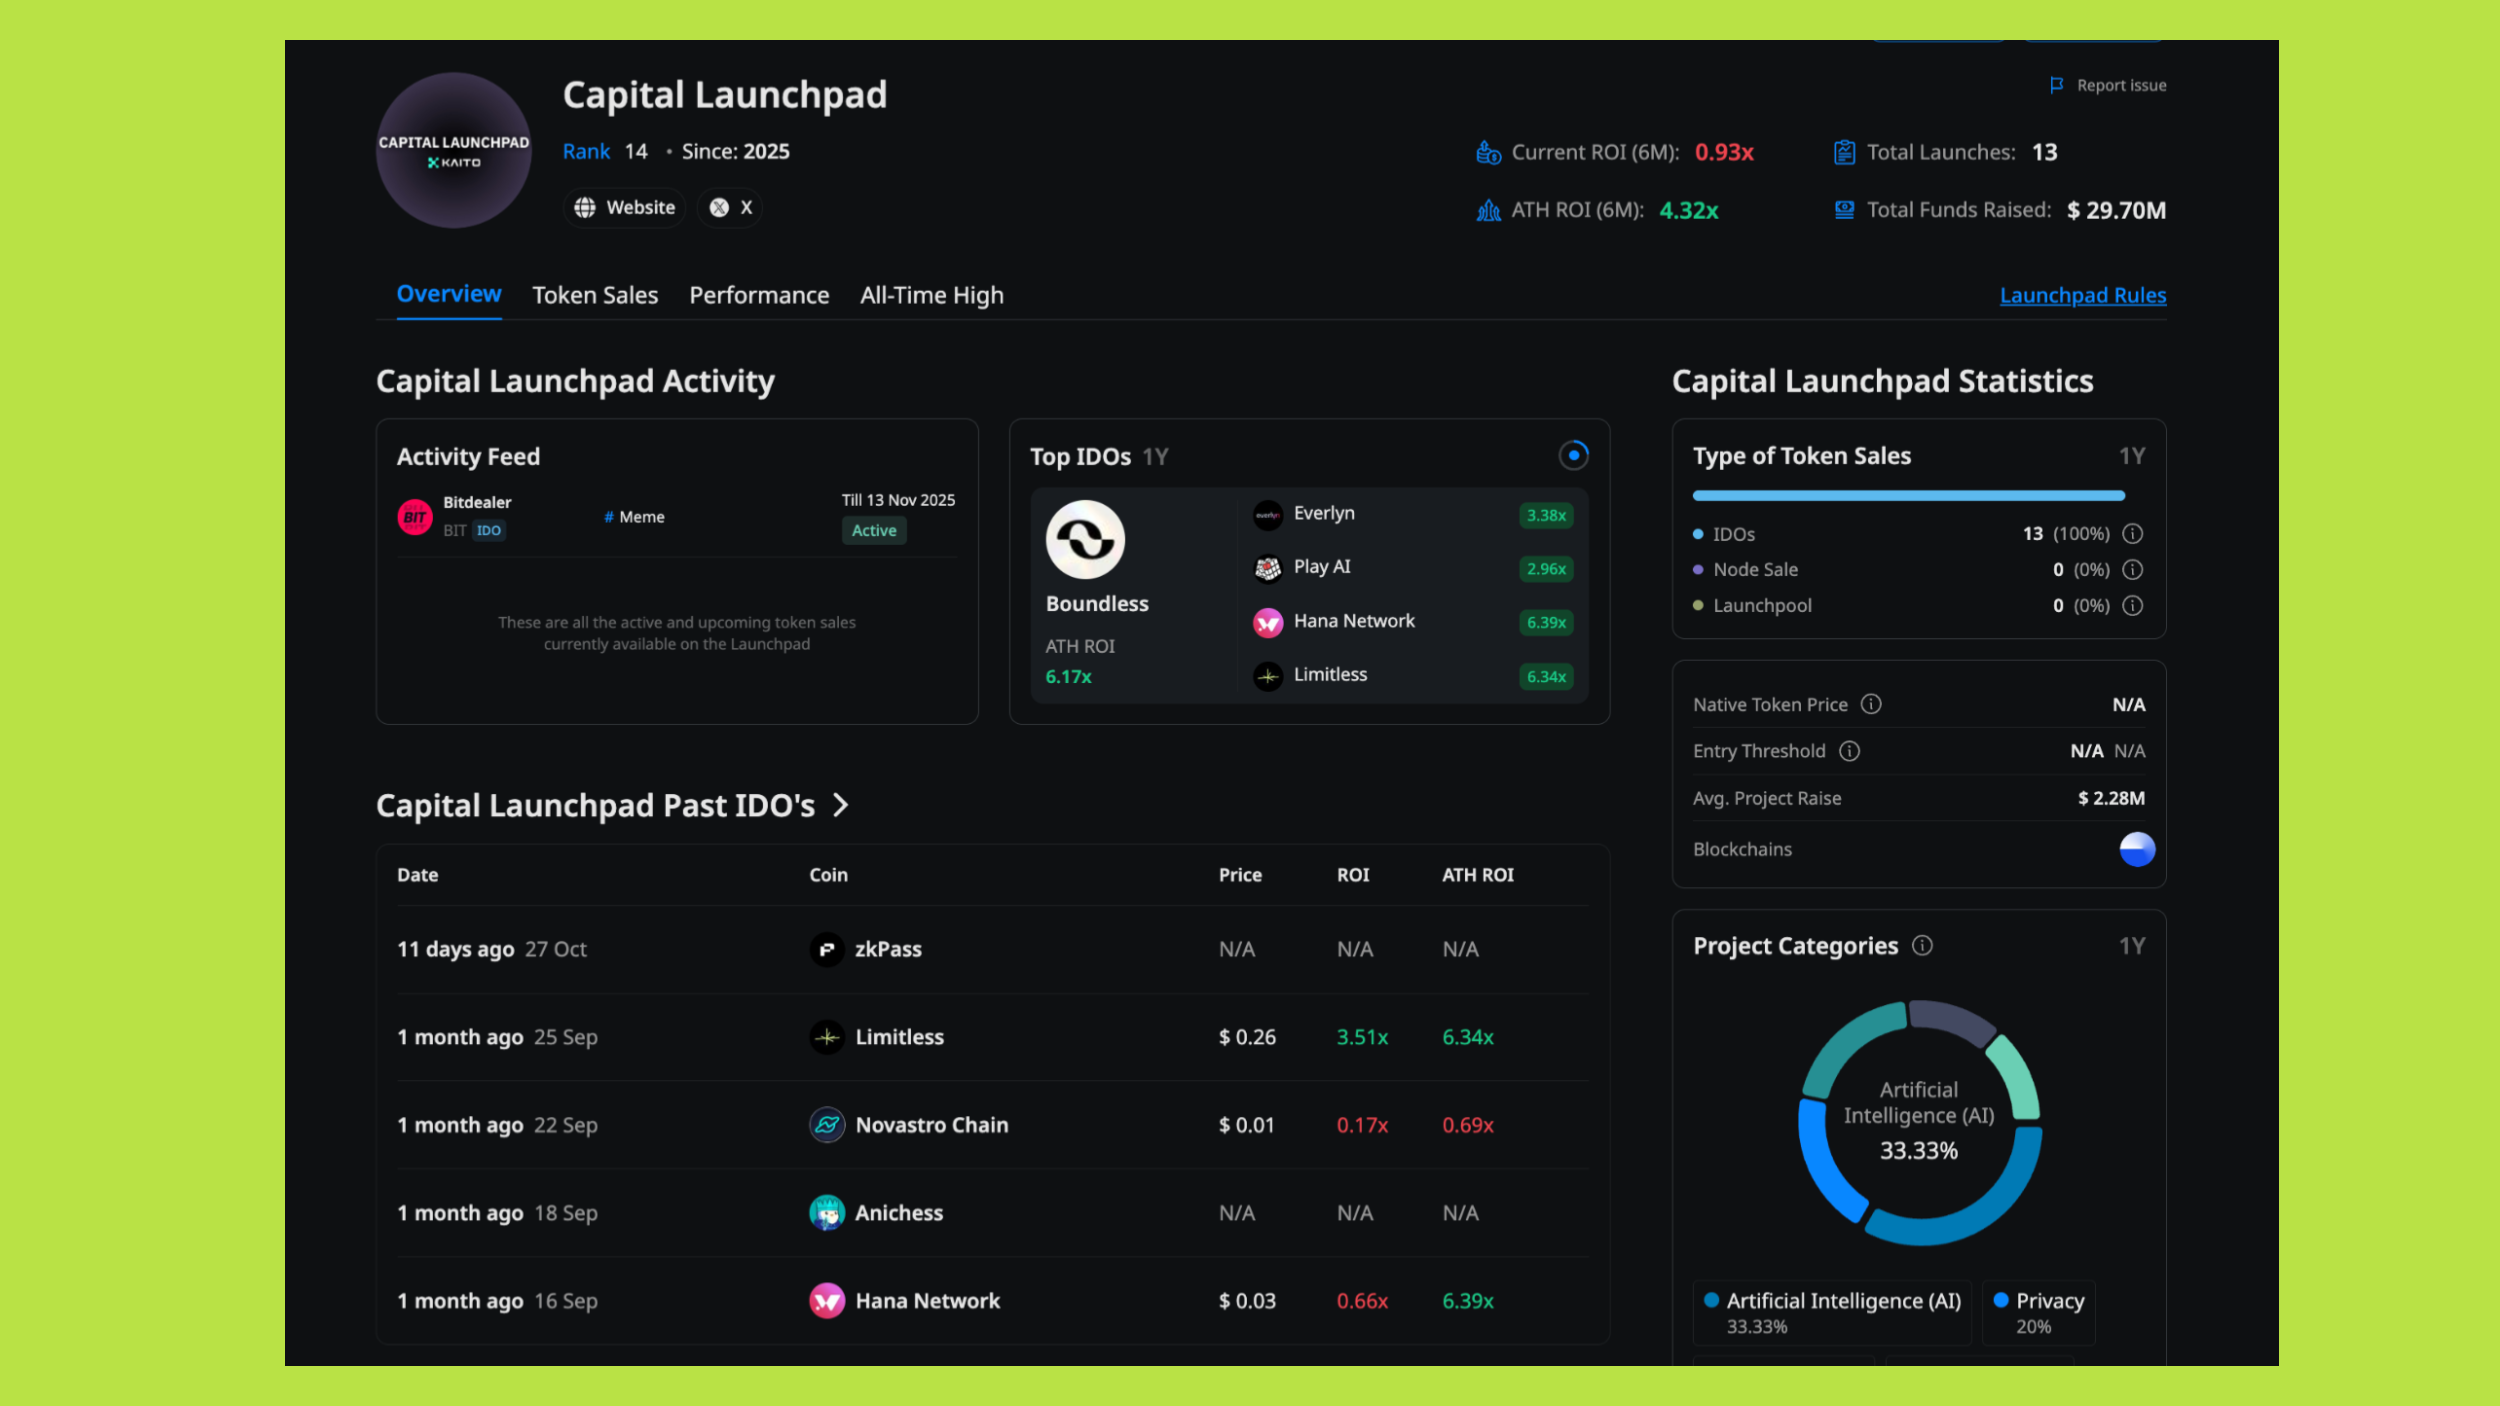This screenshot has height=1406, width=2500.
Task: Click the Bitdealer token icon in Activity Feed
Action: click(x=414, y=516)
